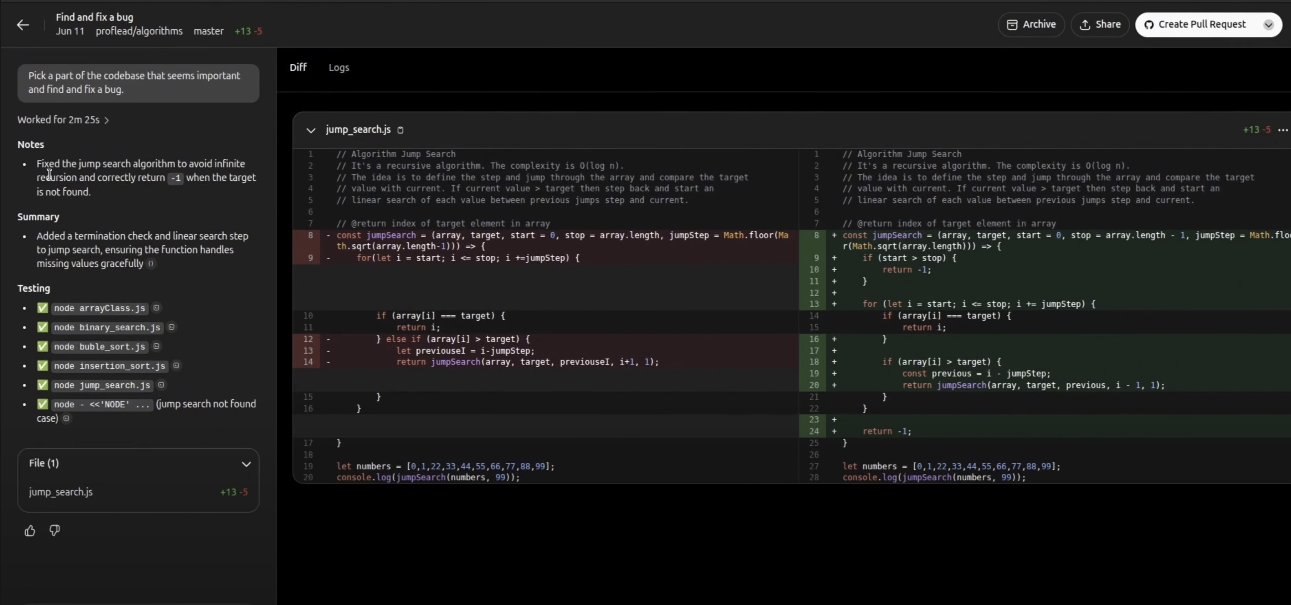1291x605 pixels.
Task: Click icon next to 'node insertion_sort.js'
Action: tap(176, 366)
